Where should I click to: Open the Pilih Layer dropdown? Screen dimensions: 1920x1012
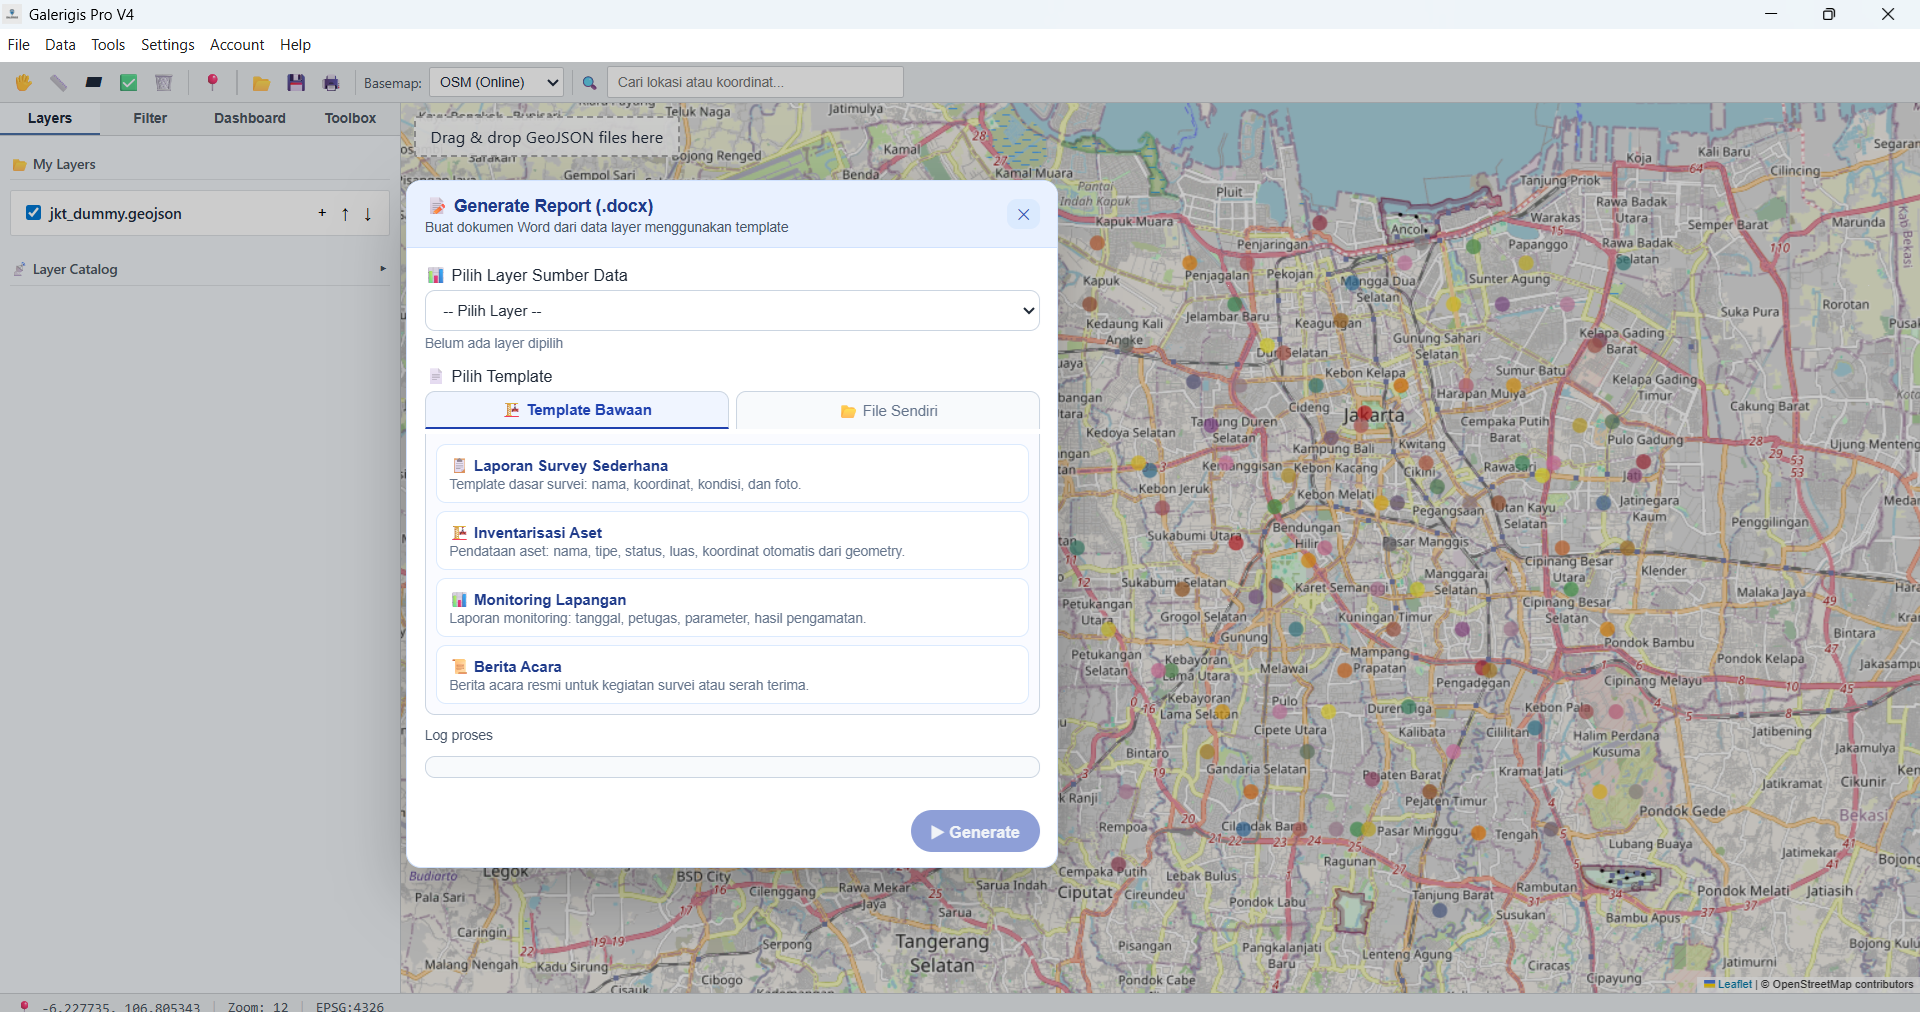coord(732,311)
